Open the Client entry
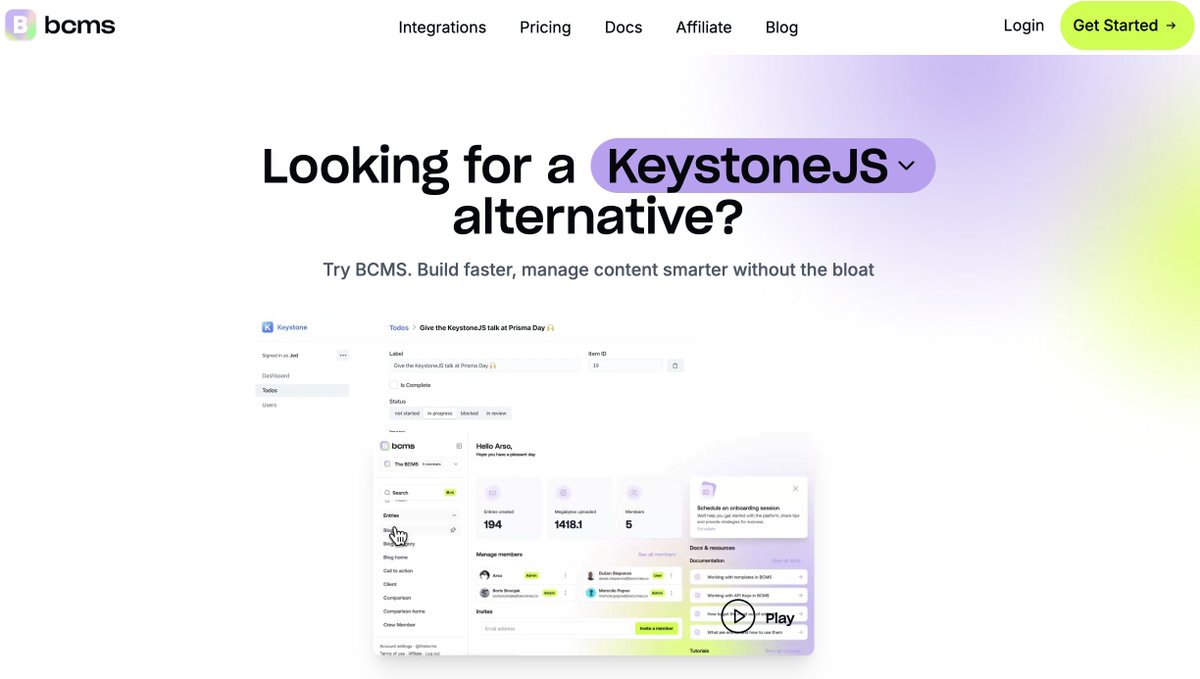The width and height of the screenshot is (1200, 679). [x=390, y=584]
